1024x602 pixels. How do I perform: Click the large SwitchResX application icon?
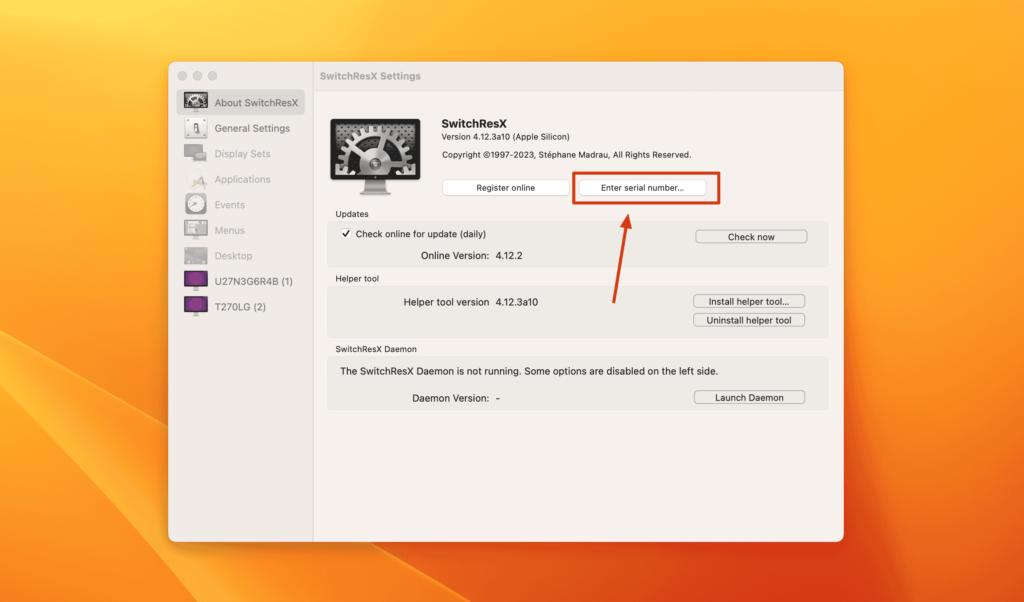click(375, 154)
